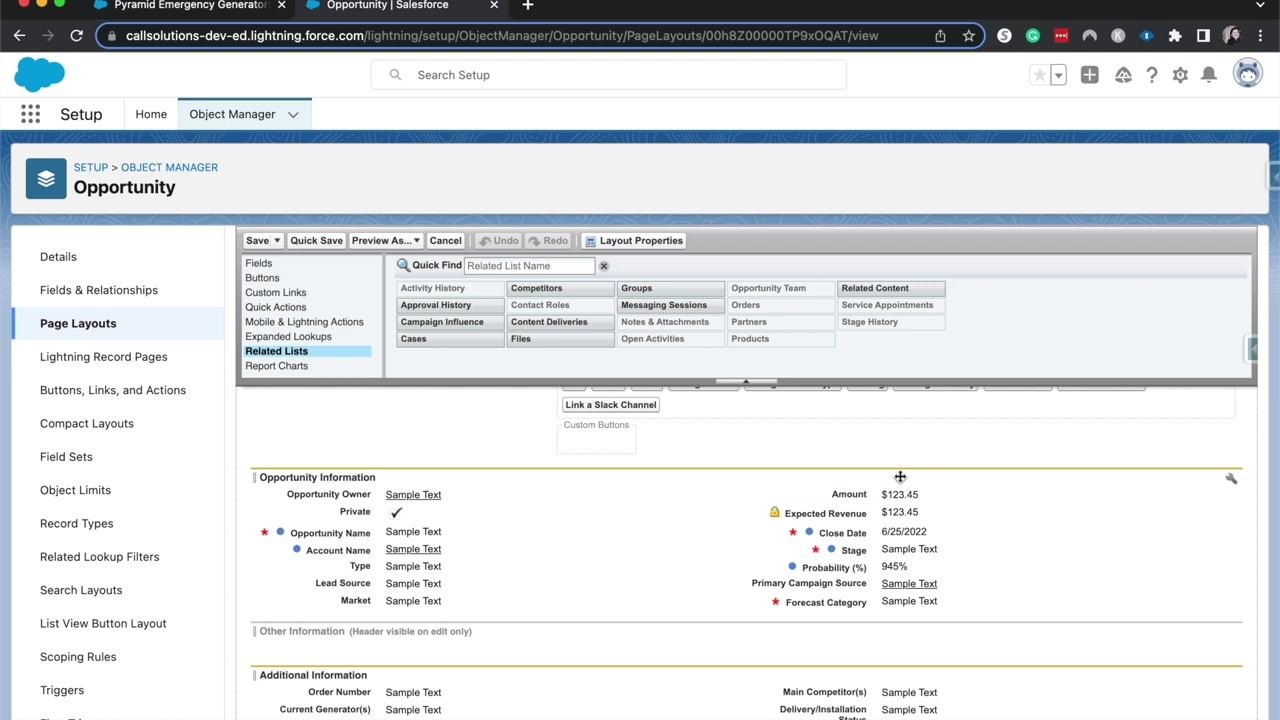
Task: Click the Trailhead guidance icon in the header
Action: coord(1123,75)
